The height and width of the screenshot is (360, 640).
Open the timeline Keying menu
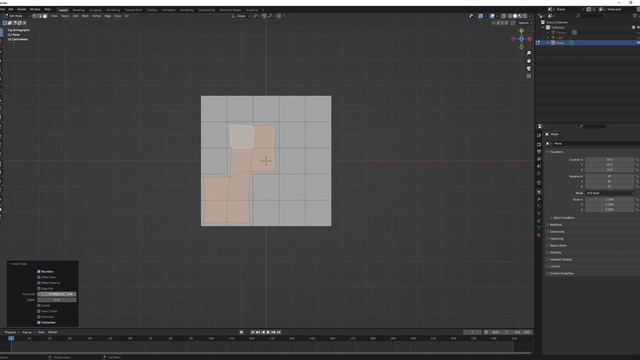[x=28, y=332]
